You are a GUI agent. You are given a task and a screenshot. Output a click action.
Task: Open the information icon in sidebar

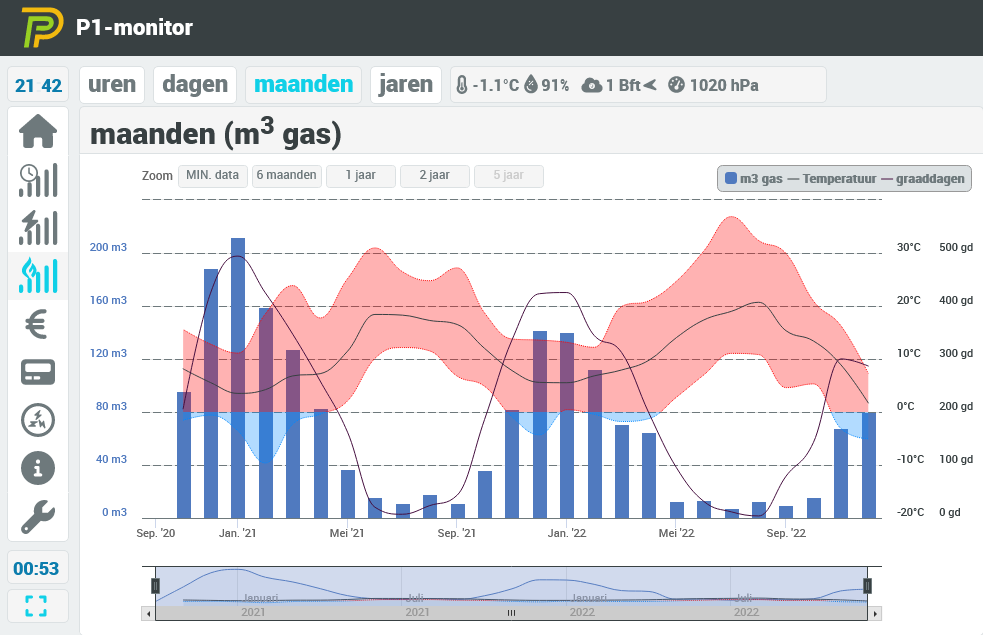[x=38, y=468]
